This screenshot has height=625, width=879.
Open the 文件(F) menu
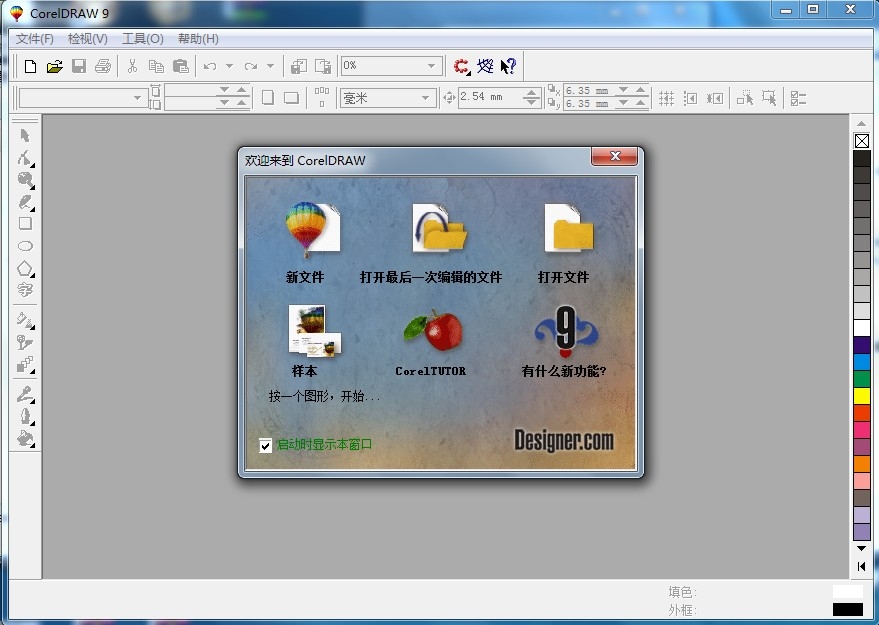tap(34, 38)
